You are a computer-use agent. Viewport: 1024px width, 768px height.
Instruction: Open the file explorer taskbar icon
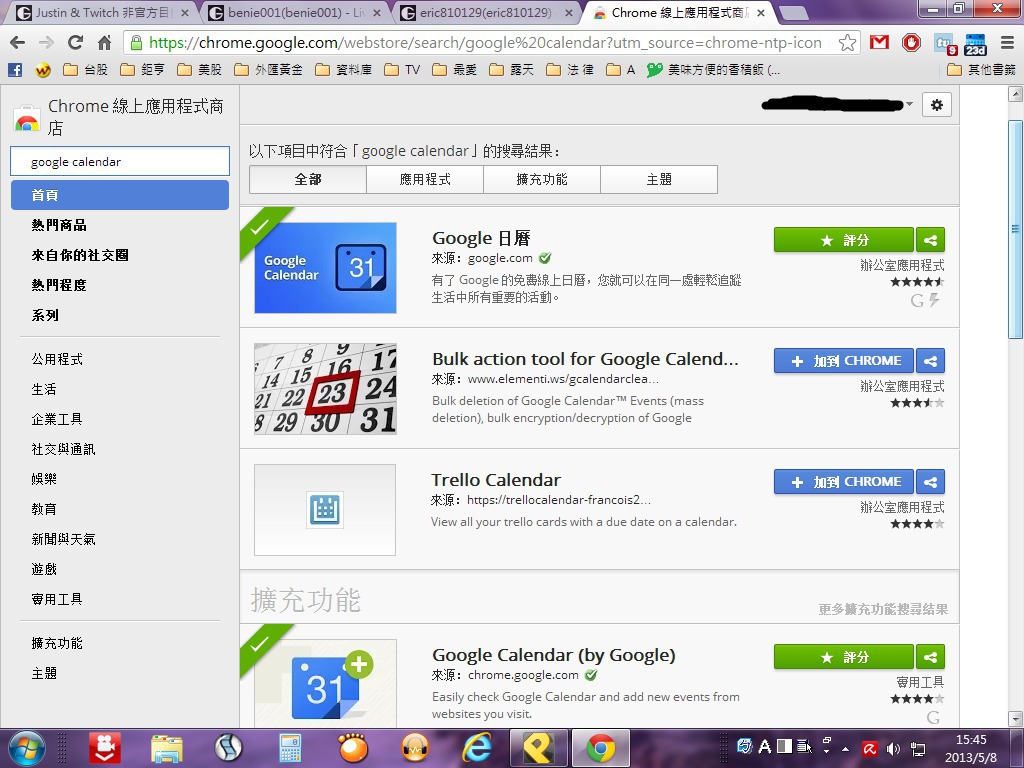coord(167,748)
